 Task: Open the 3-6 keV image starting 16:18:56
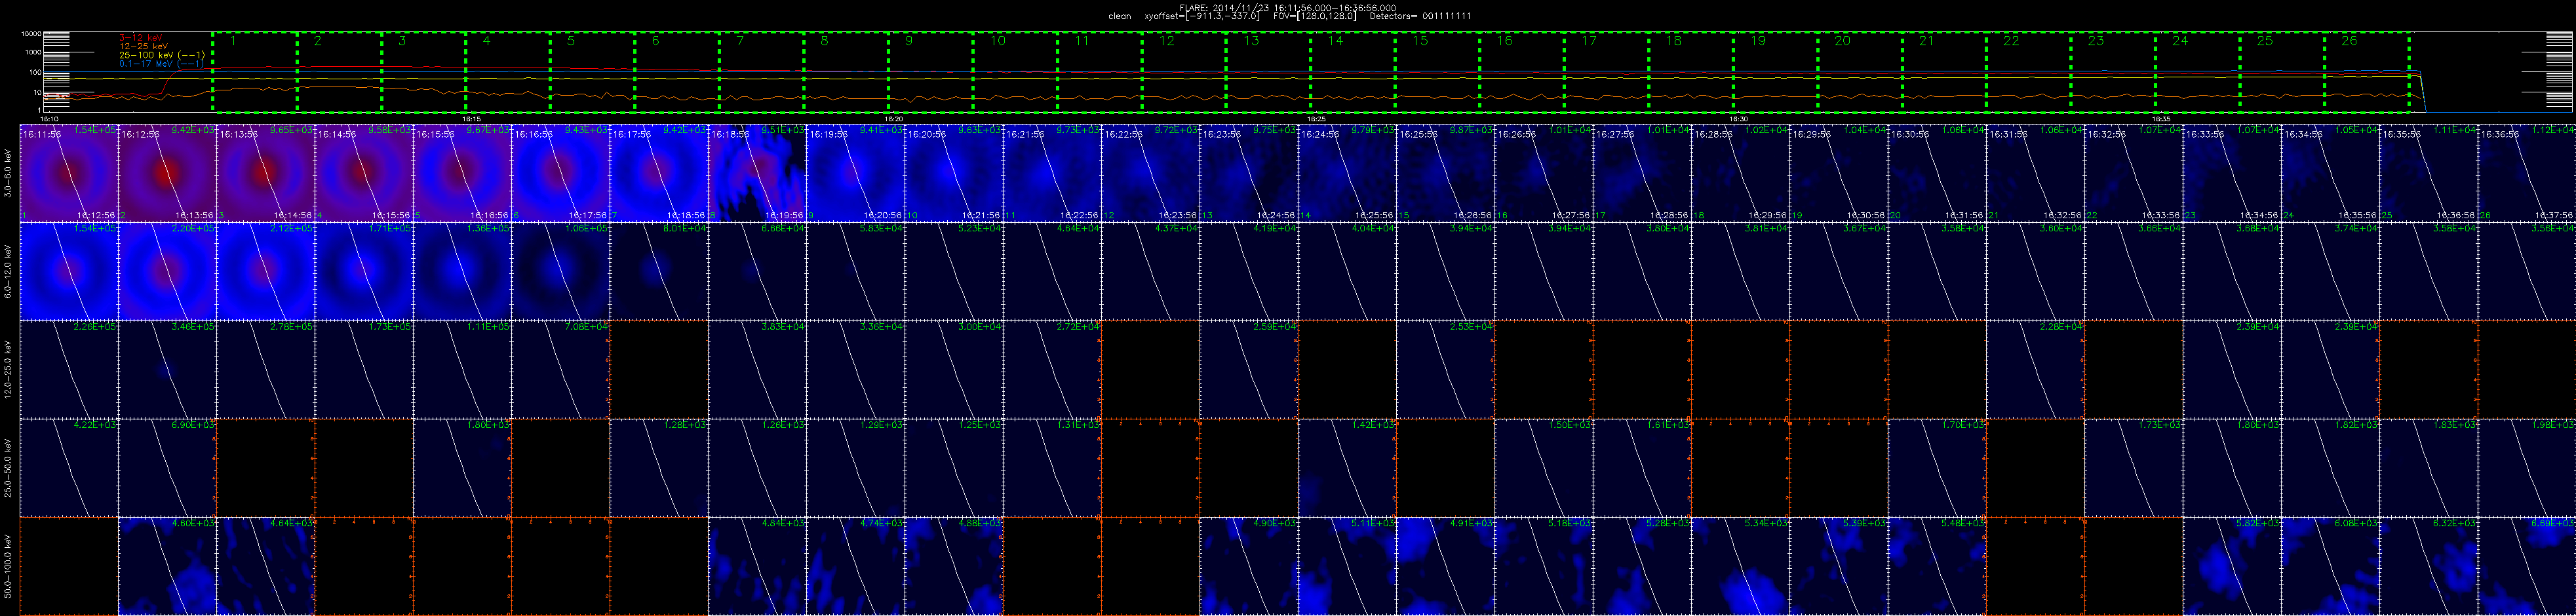[x=758, y=173]
